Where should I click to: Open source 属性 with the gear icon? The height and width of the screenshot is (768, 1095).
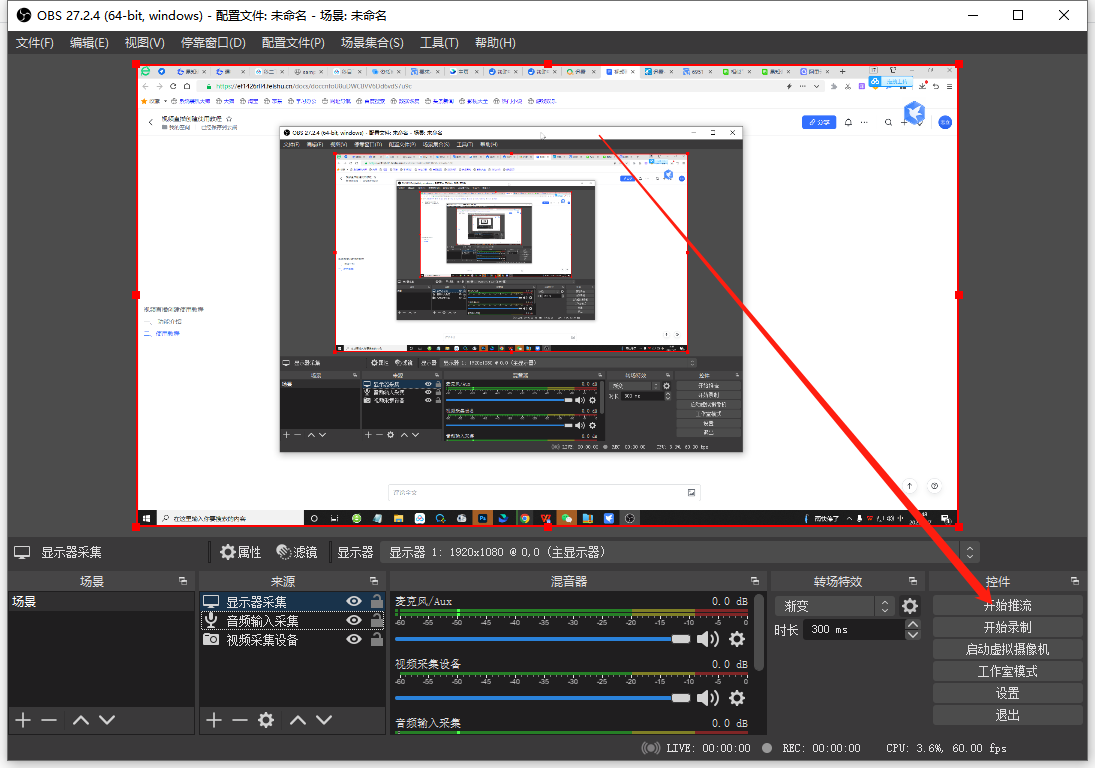[240, 552]
